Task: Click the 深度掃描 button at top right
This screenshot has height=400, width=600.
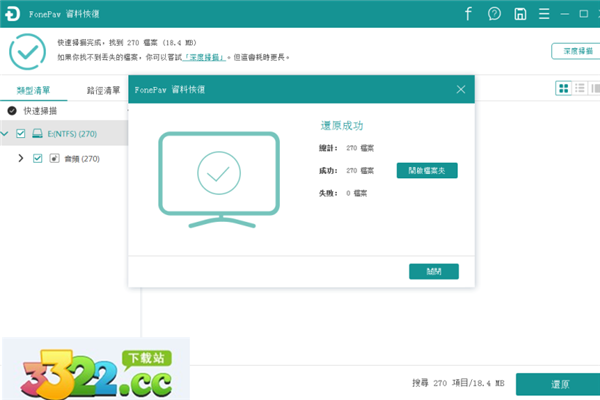Action: pyautogui.click(x=574, y=51)
